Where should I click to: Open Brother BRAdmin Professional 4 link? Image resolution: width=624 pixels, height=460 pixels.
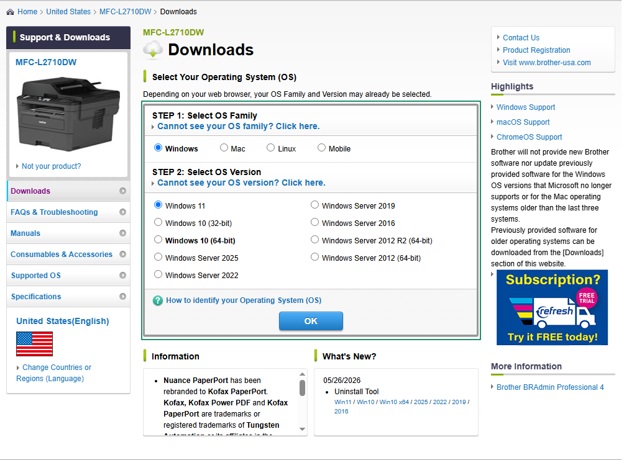550,387
